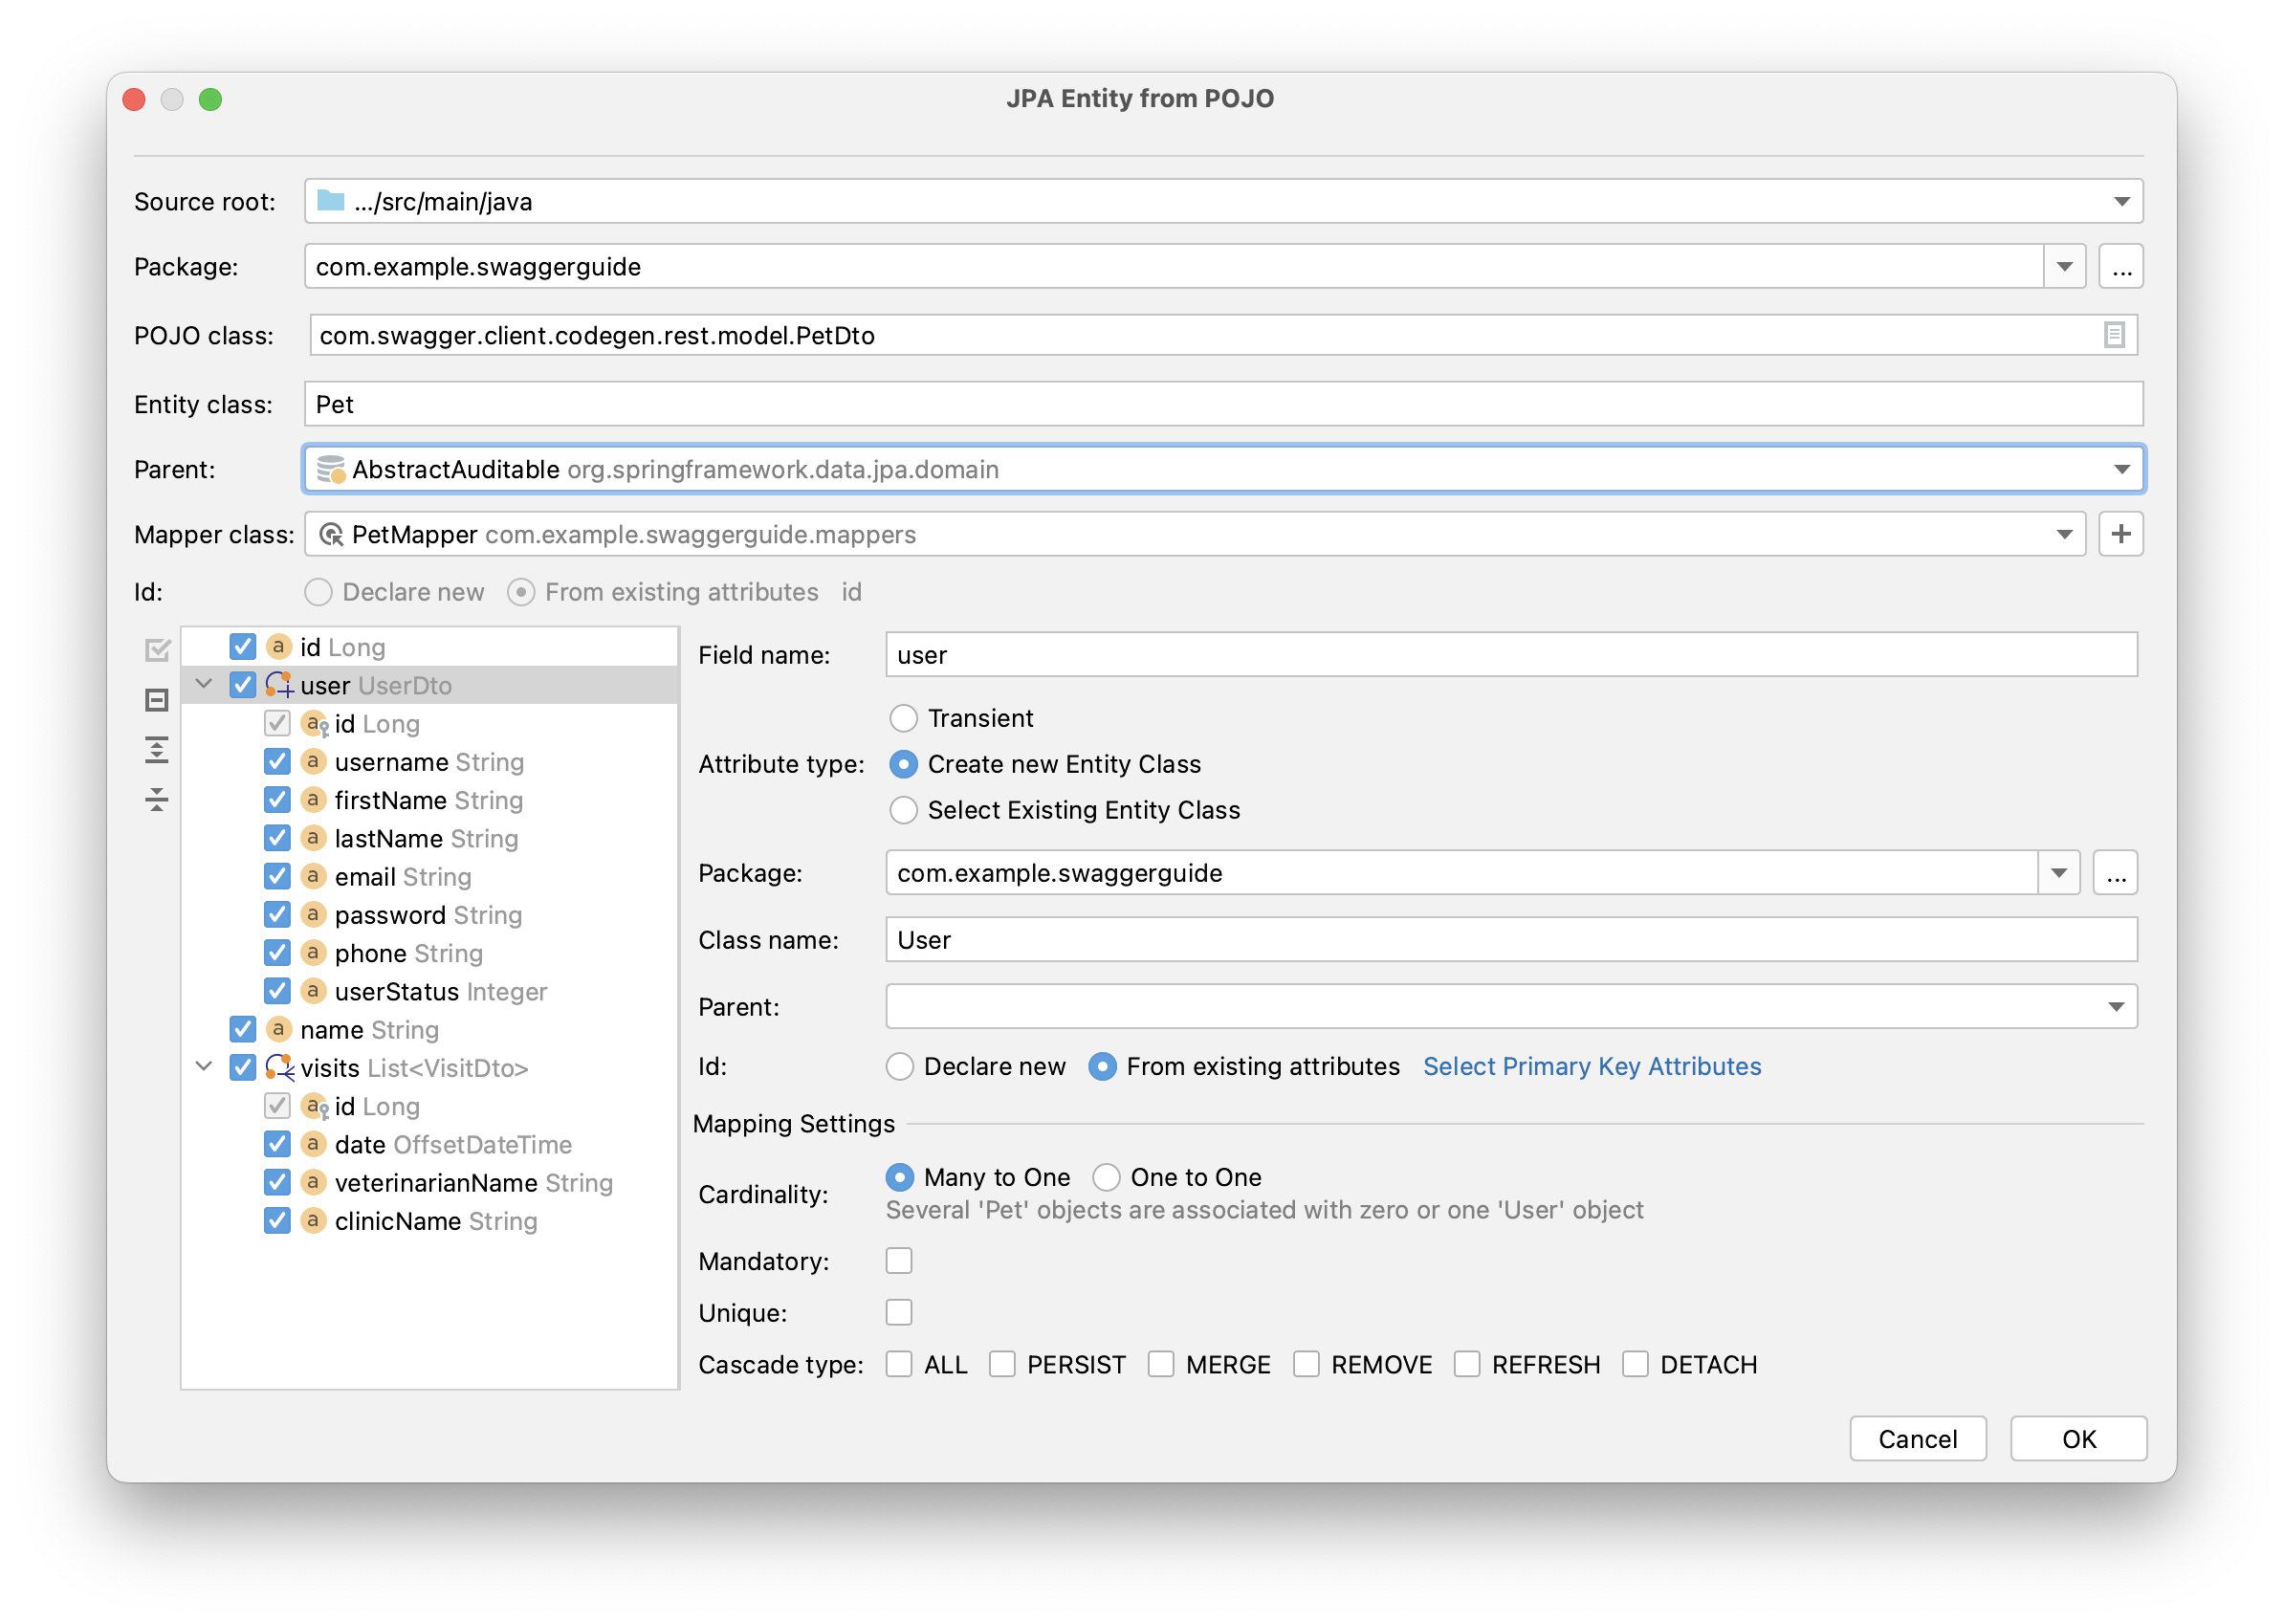Click ellipsis button beside top Package field
Screen dimensions: 2284x1624
coord(2120,267)
